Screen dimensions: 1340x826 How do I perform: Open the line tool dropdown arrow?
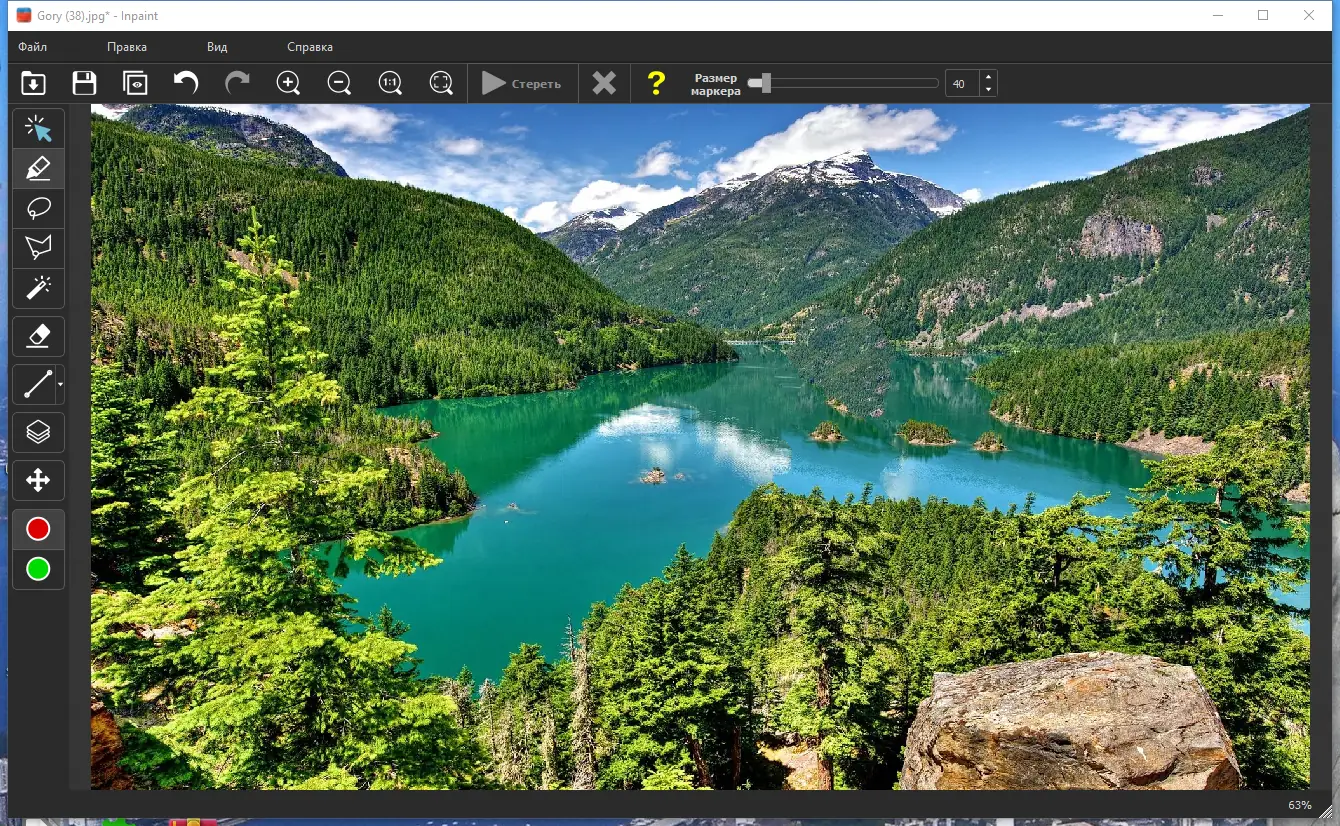58,385
